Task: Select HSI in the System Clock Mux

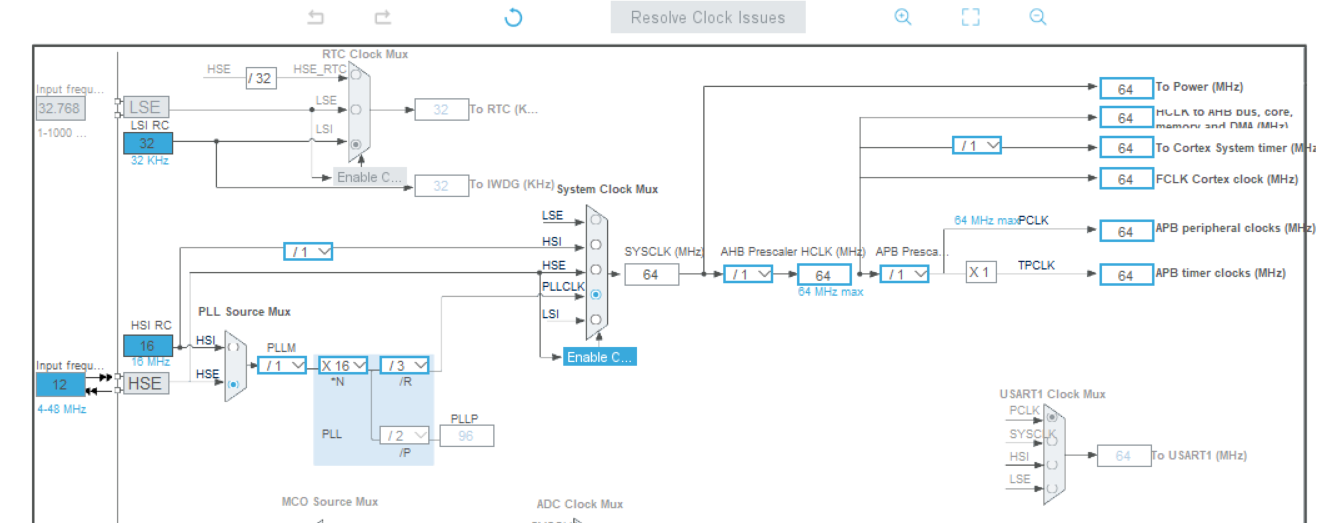Action: pos(596,243)
